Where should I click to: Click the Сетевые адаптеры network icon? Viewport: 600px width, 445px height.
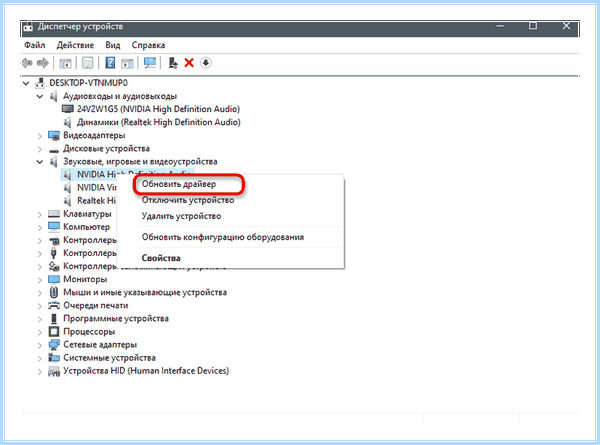pyautogui.click(x=54, y=344)
